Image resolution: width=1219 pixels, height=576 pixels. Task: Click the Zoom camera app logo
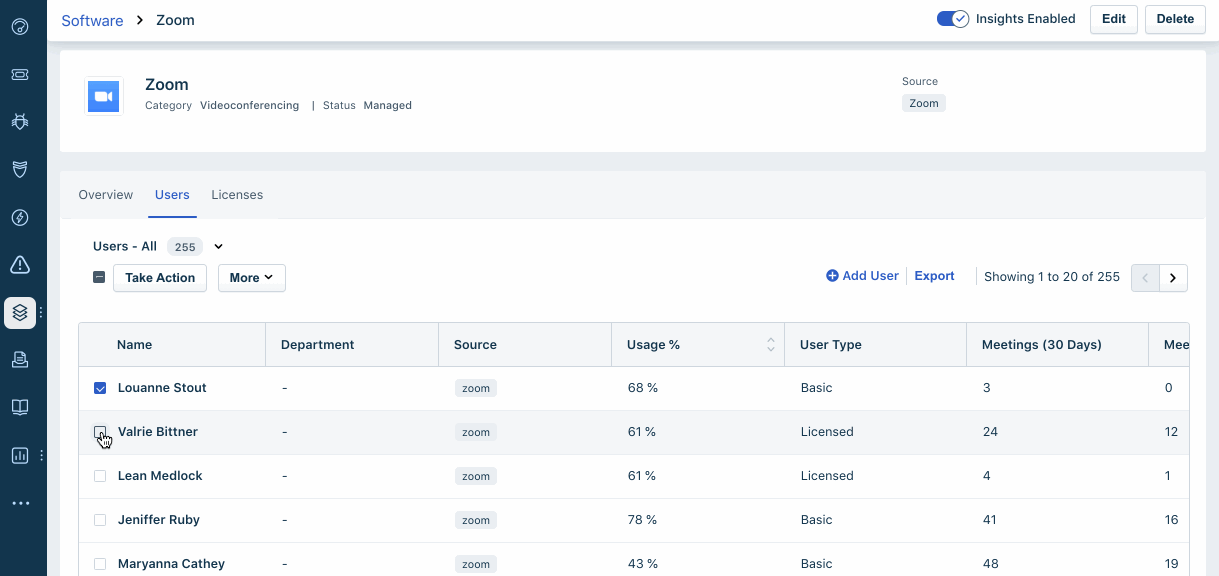(x=103, y=96)
